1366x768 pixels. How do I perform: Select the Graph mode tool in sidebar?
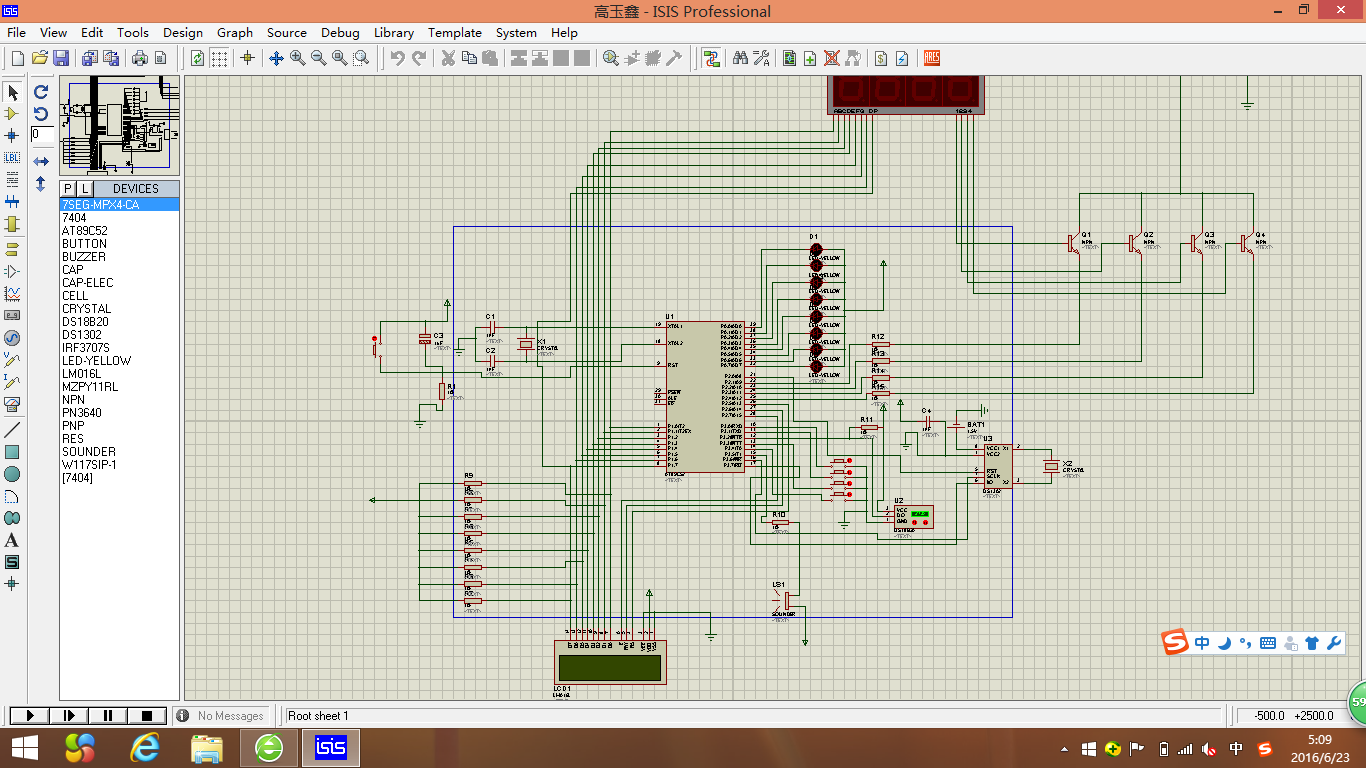pos(12,294)
